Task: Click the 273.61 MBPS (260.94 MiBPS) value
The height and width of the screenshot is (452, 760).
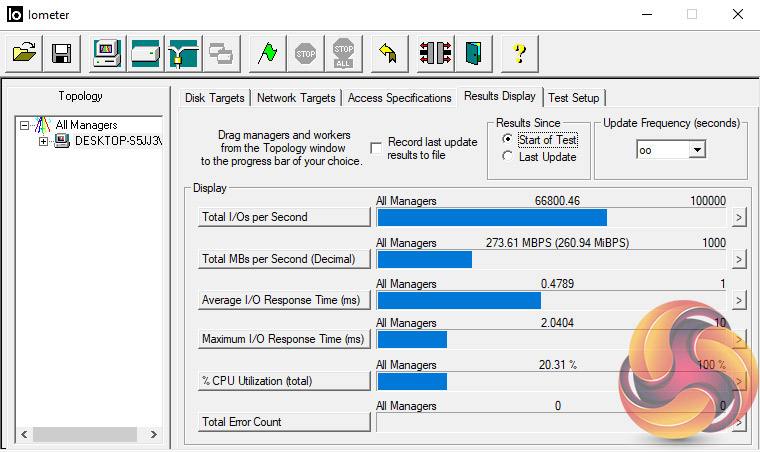Action: 557,243
